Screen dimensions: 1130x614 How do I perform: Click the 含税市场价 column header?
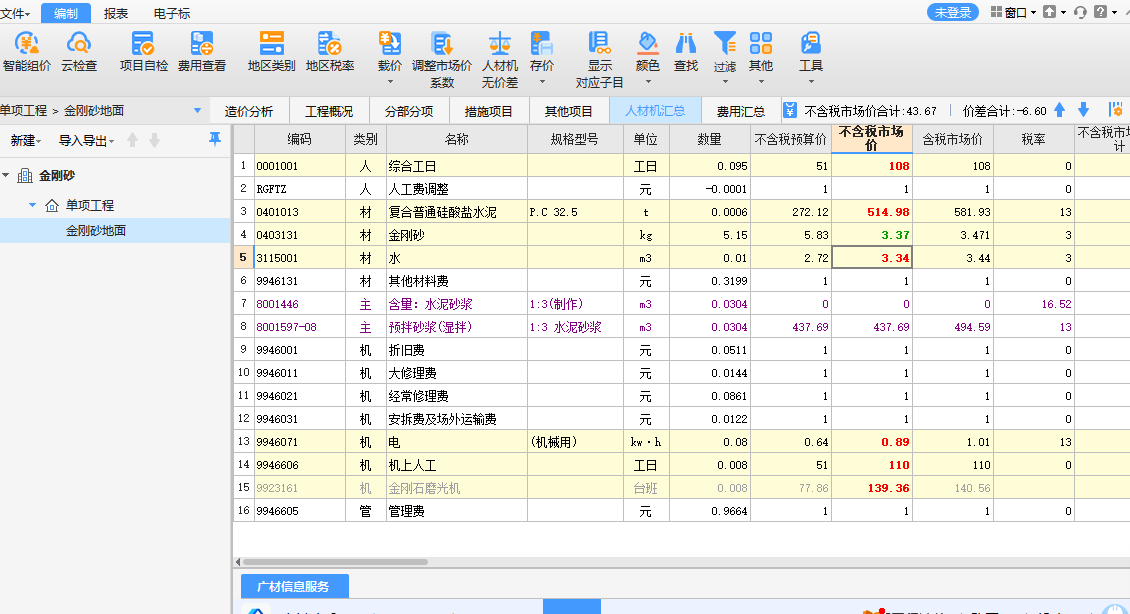coord(952,139)
